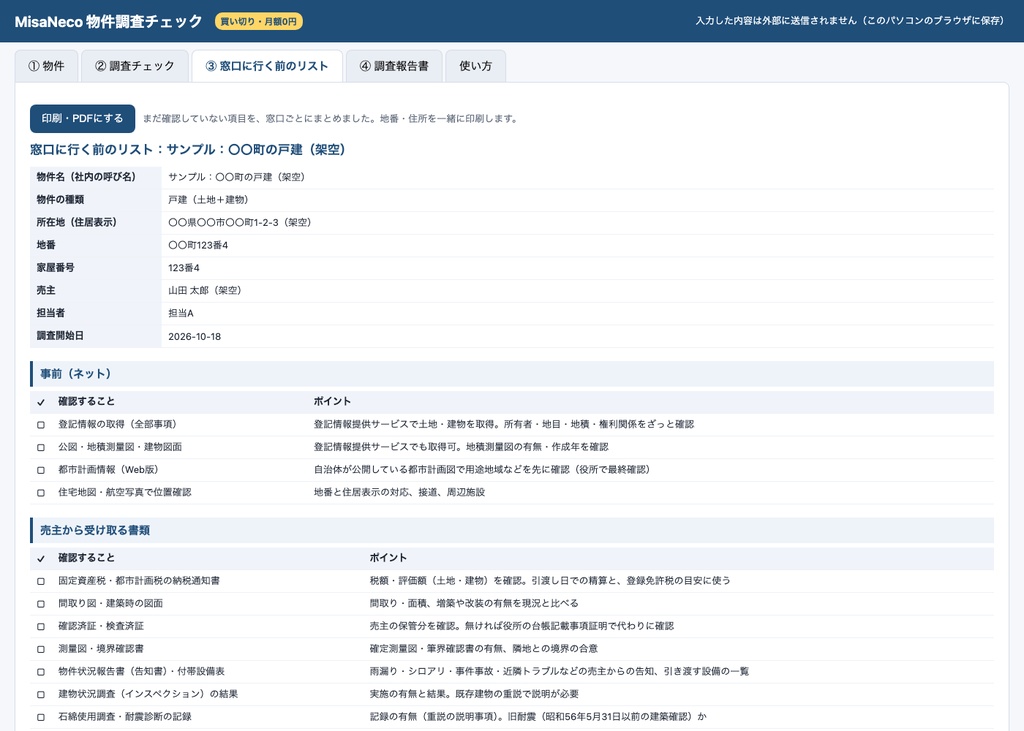
Task: Click the checkmark header in 売主から受け取る書類 table
Action: coord(41,559)
